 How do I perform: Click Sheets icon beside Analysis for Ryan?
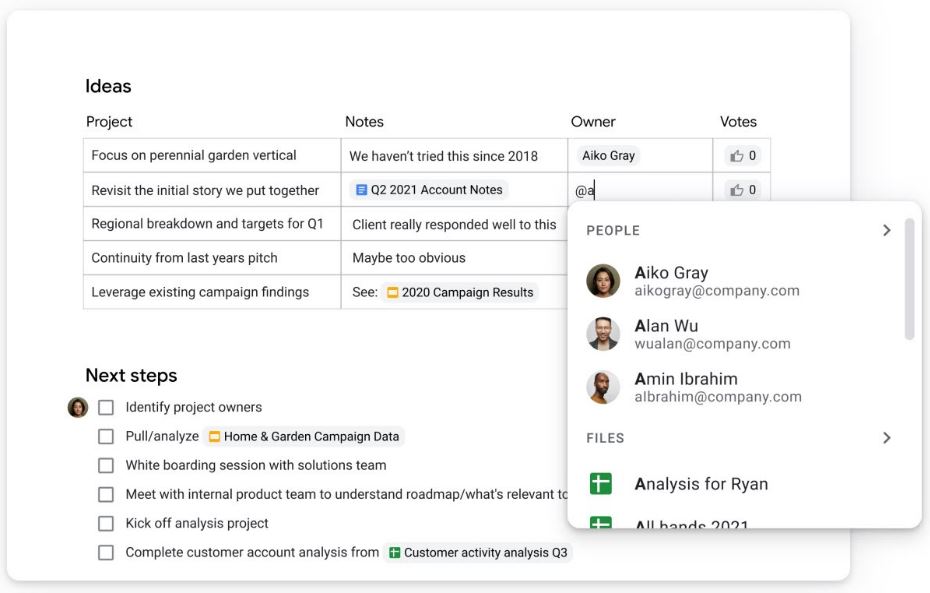601,483
